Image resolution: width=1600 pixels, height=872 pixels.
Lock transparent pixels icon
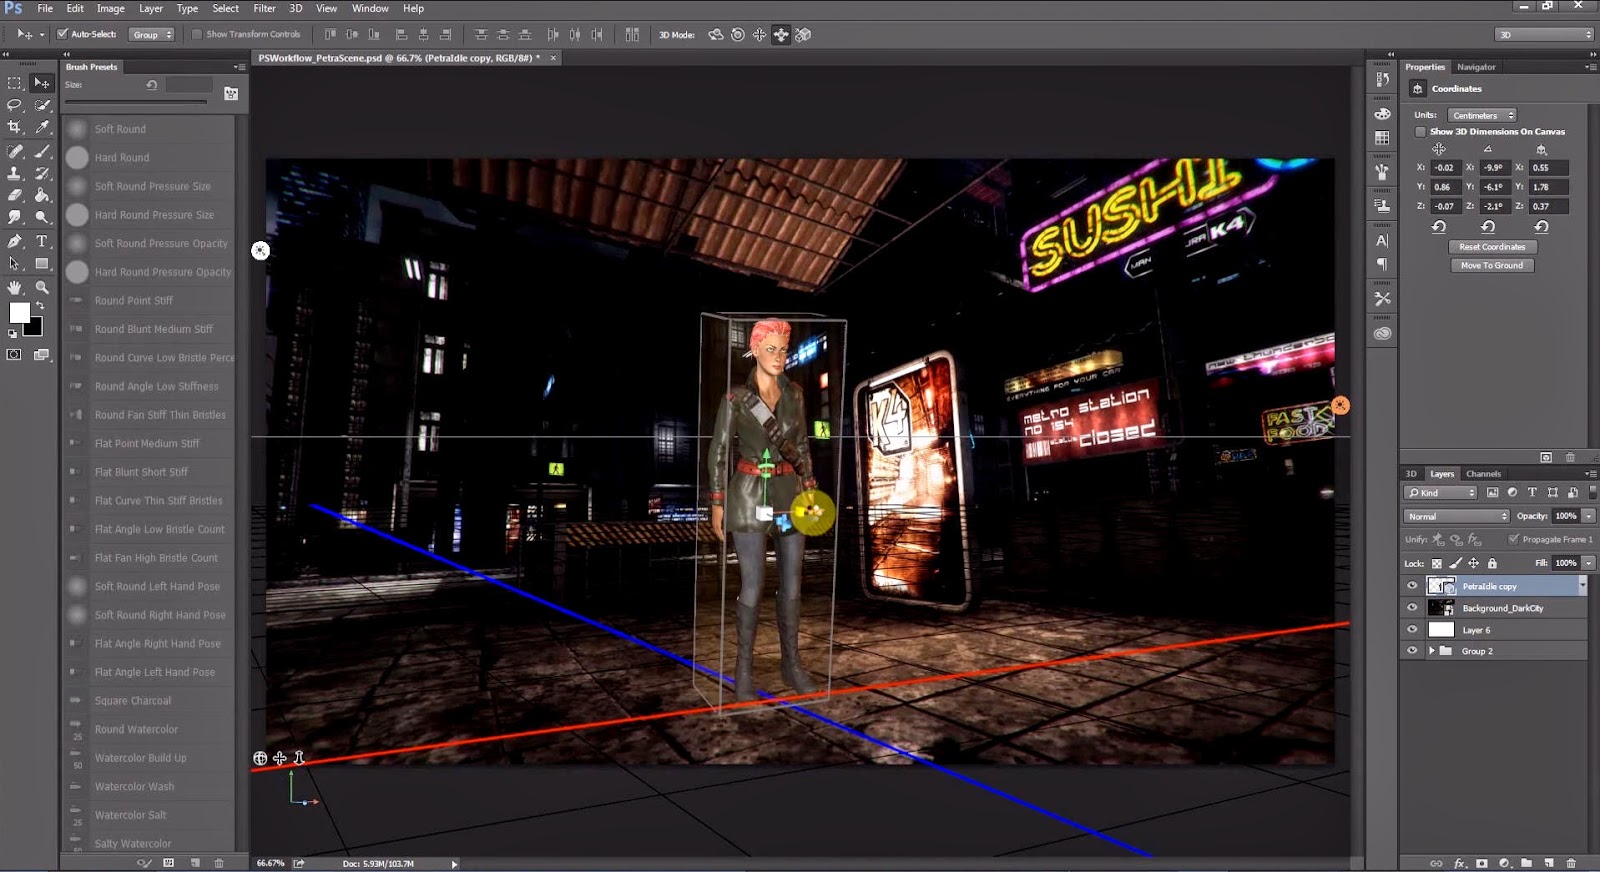coord(1437,563)
